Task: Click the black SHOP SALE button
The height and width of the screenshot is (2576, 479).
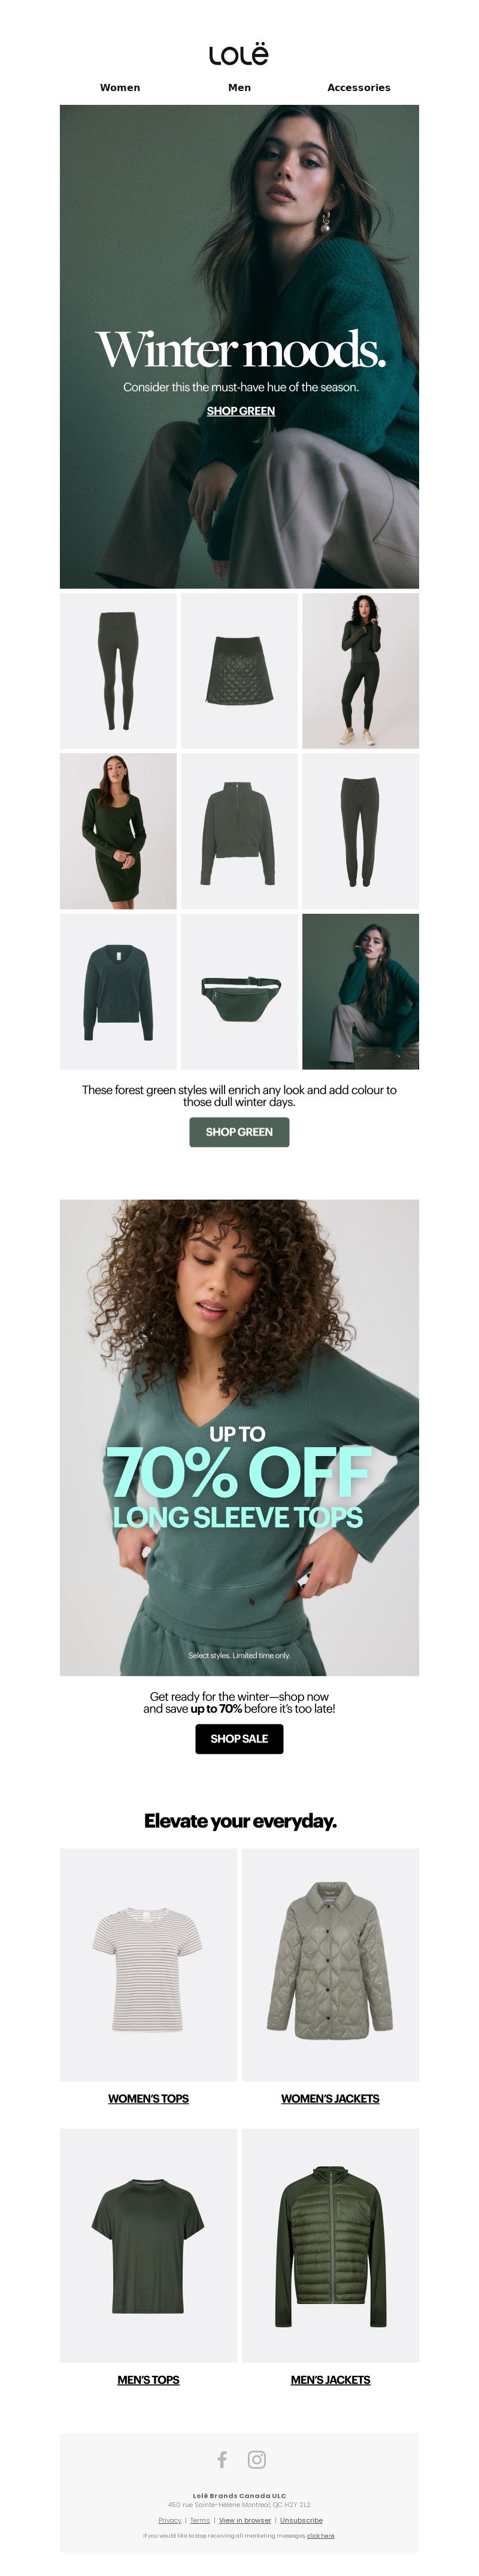Action: 239,1739
